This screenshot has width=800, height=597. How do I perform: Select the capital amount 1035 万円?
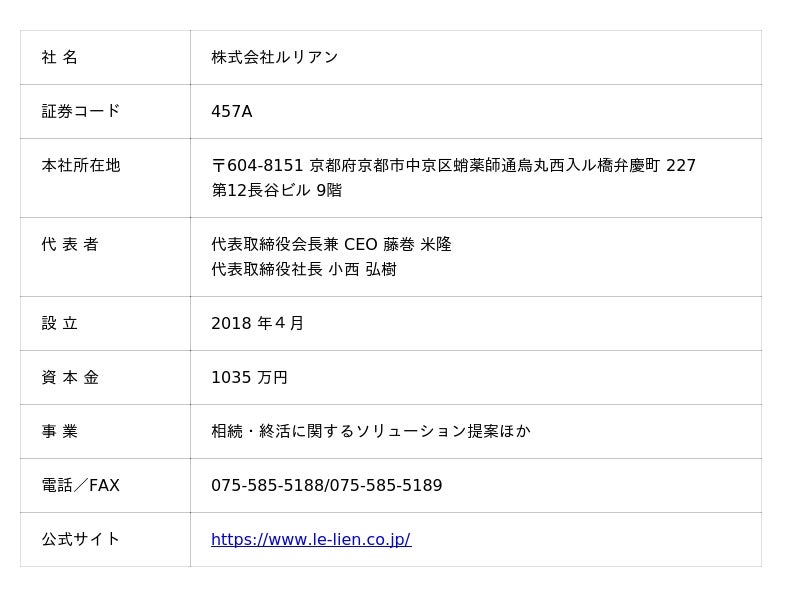click(x=249, y=378)
